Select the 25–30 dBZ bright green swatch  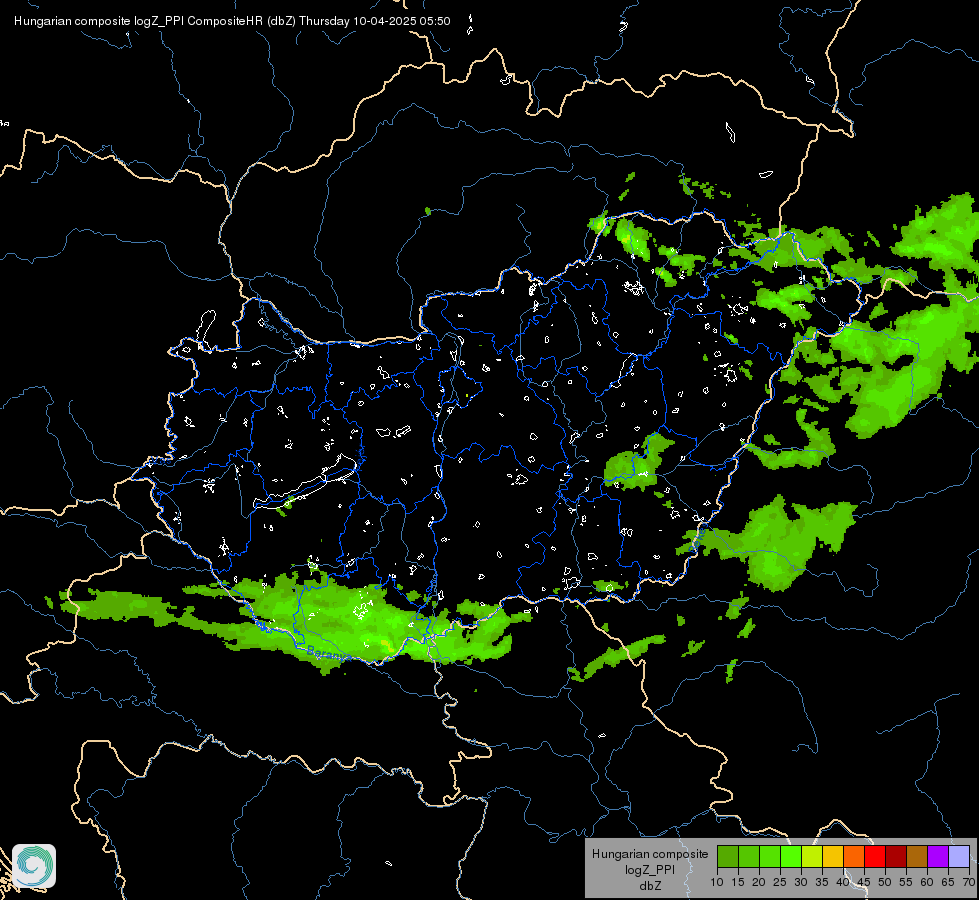pyautogui.click(x=790, y=856)
